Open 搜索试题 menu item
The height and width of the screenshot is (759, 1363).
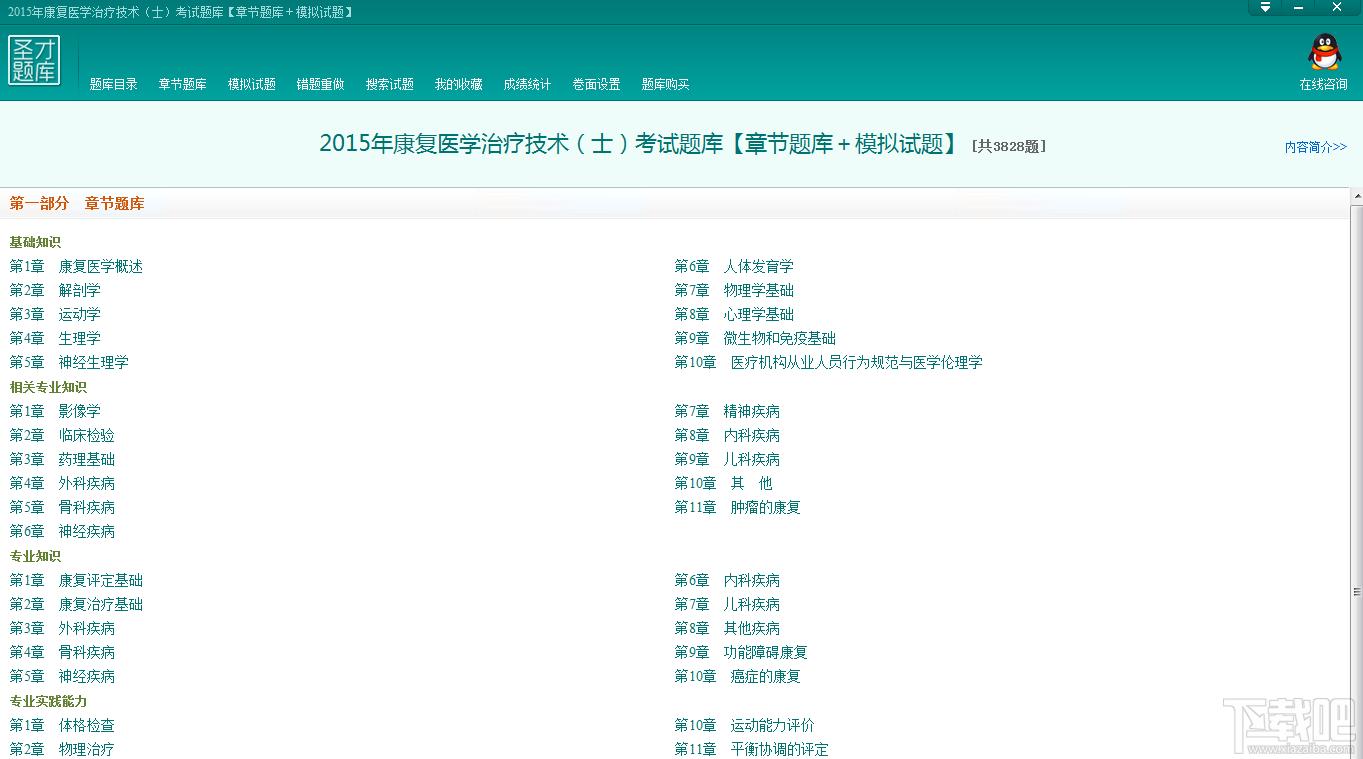(390, 84)
